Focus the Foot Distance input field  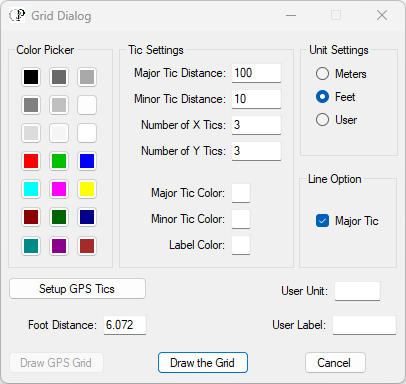point(125,325)
